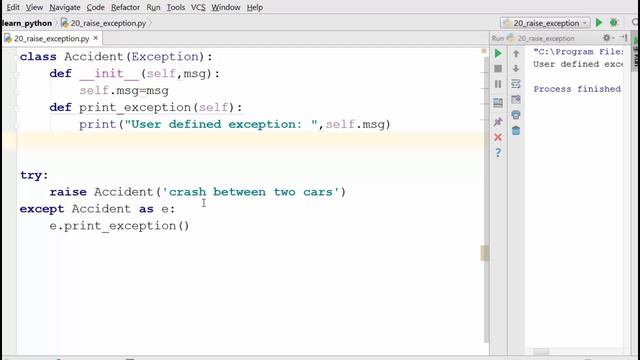This screenshot has height=360, width=640.
Task: Click learn_python in the breadcrumb bar
Action: coord(27,23)
